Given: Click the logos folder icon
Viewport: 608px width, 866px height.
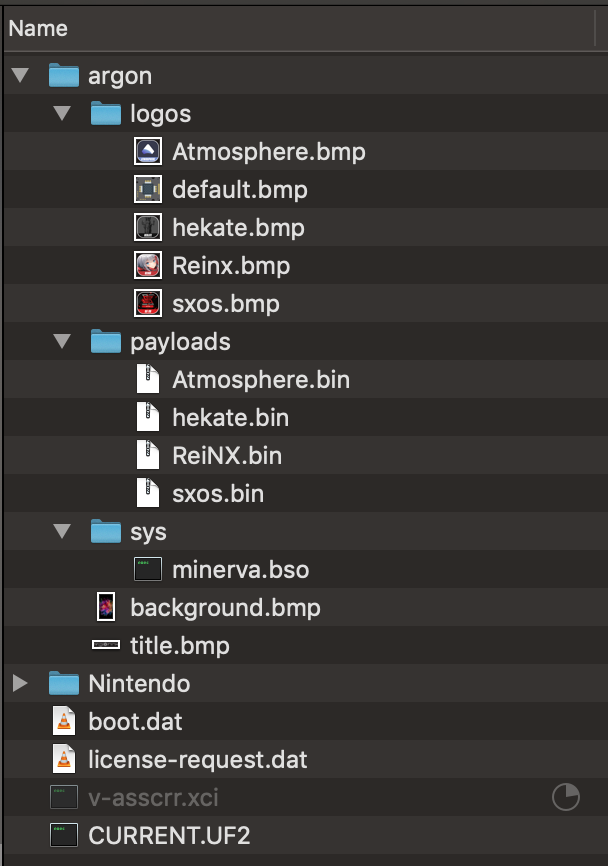Looking at the screenshot, I should [106, 113].
